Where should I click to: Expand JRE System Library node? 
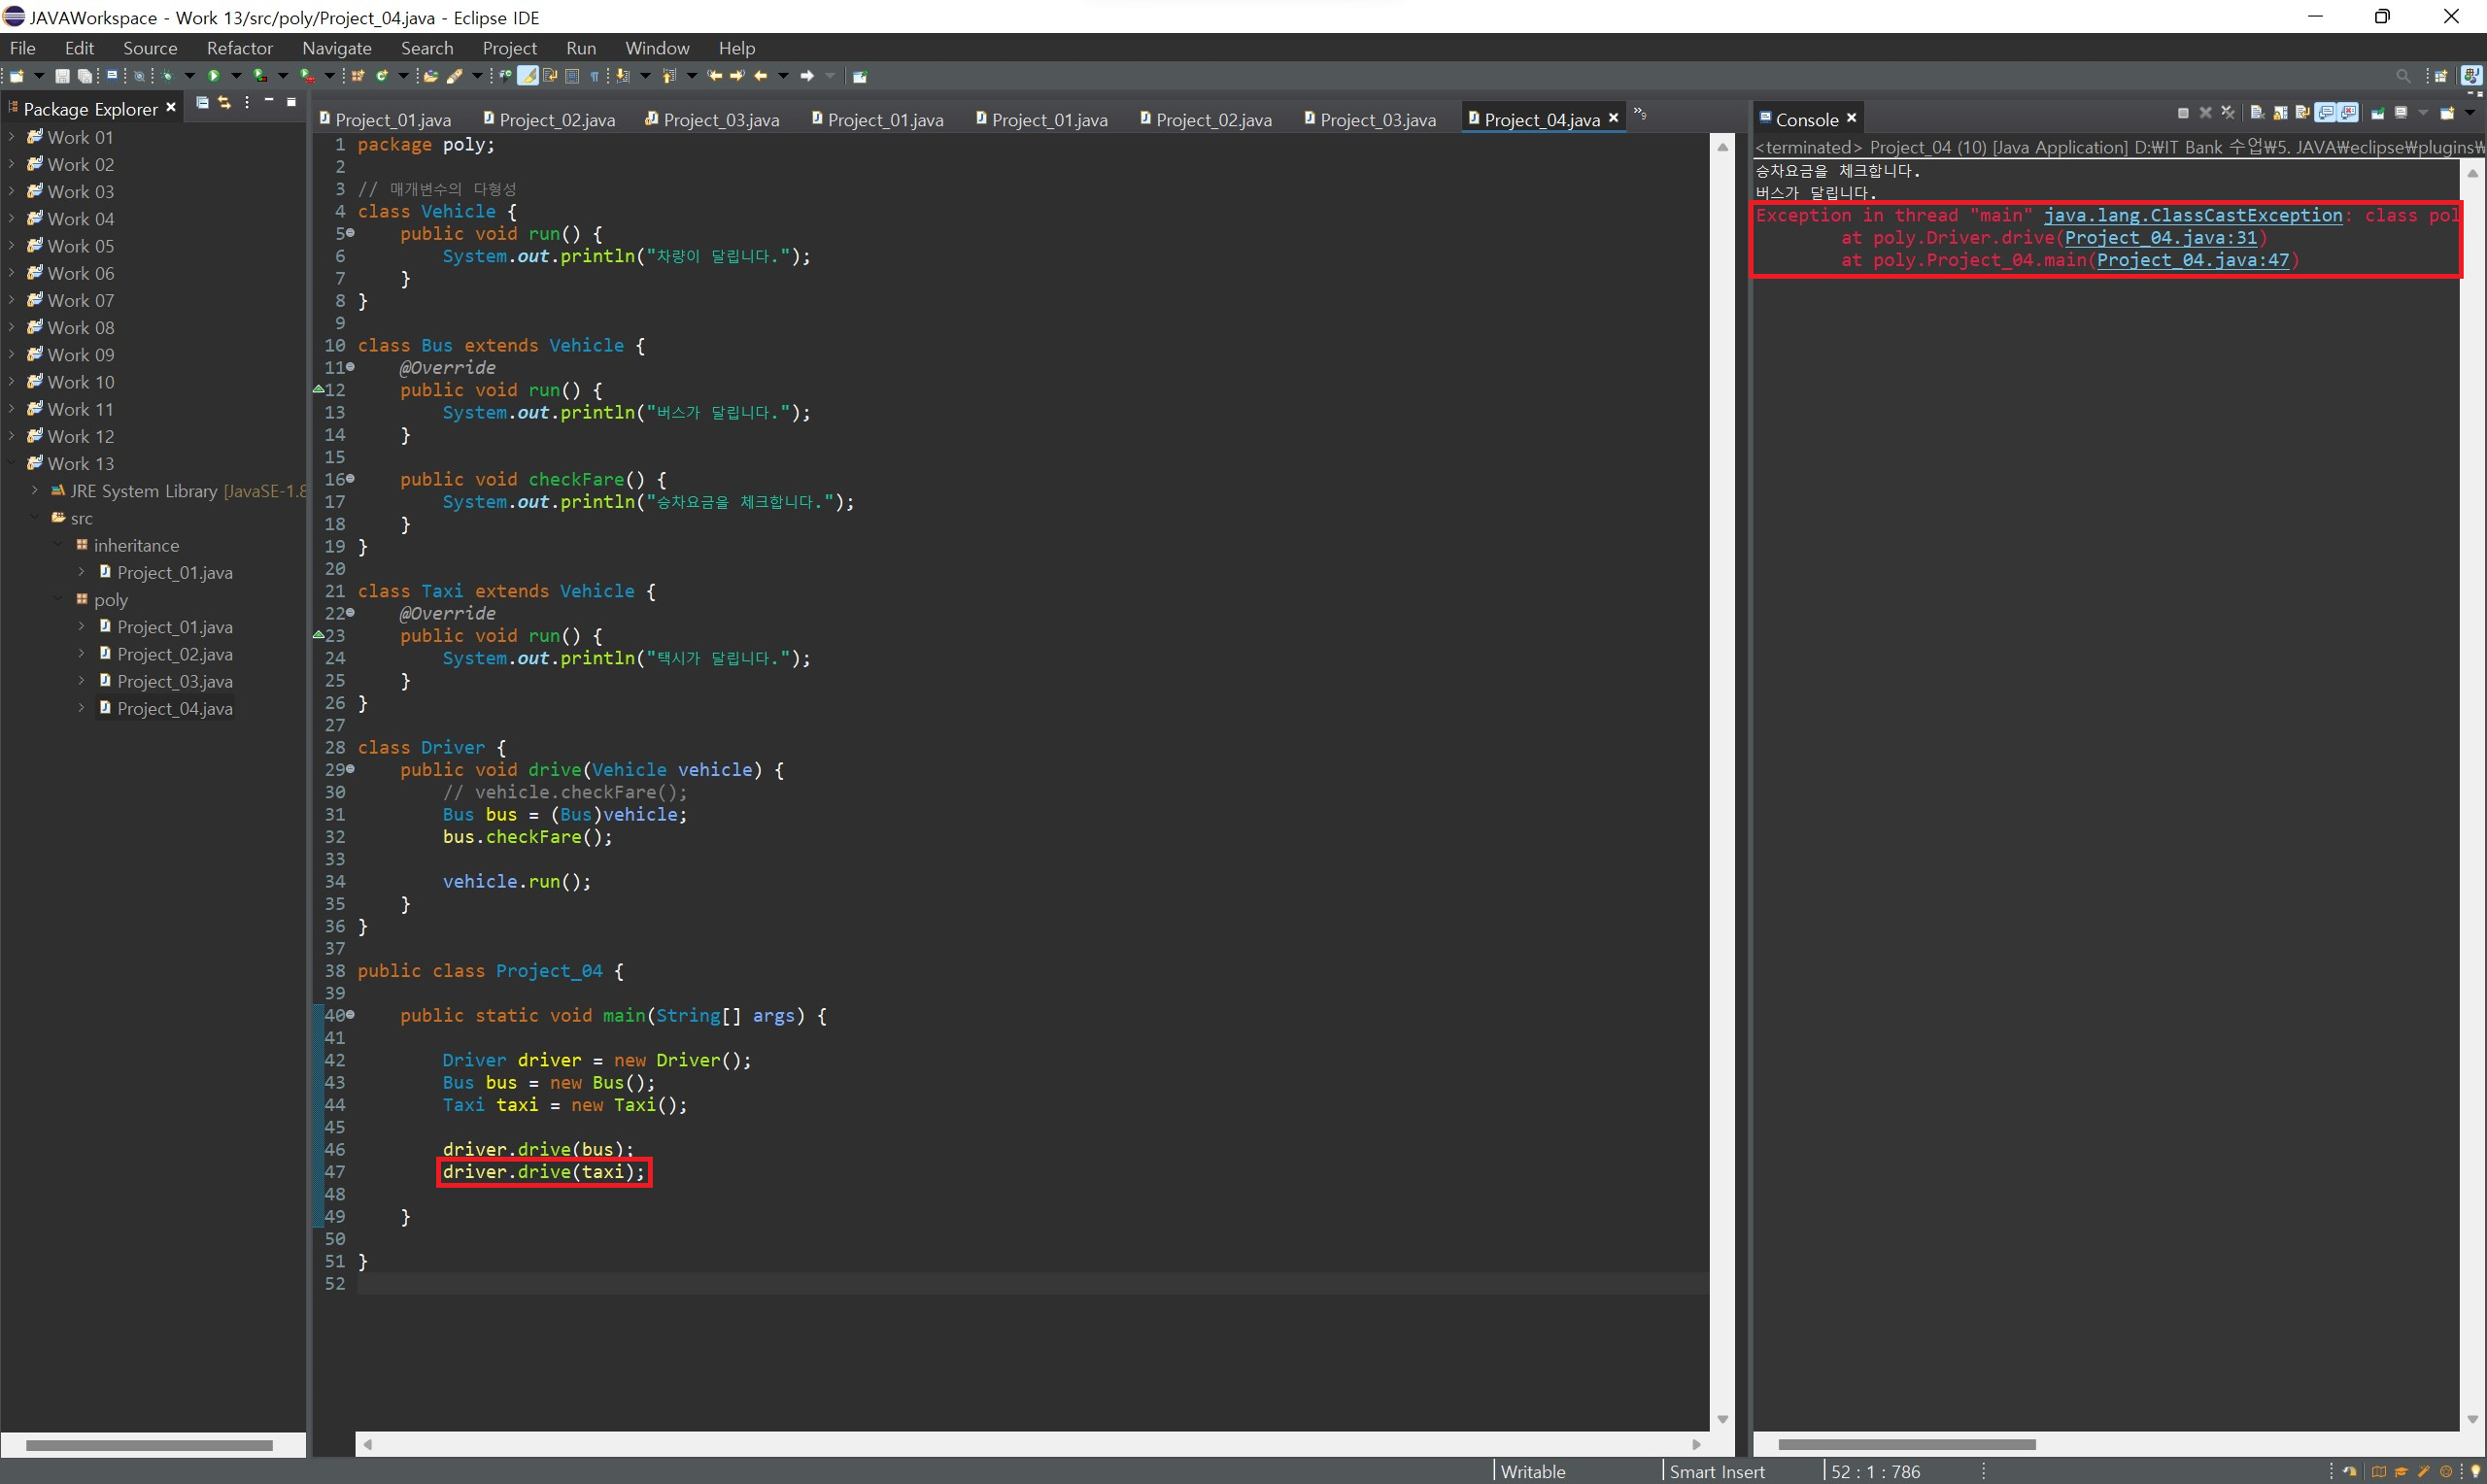[35, 491]
